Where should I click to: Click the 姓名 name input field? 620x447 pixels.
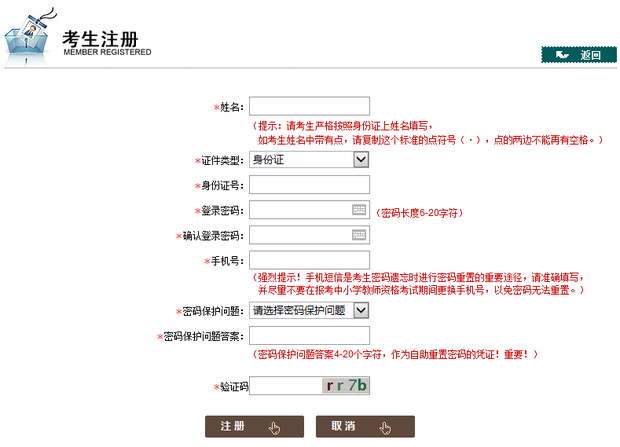point(309,106)
